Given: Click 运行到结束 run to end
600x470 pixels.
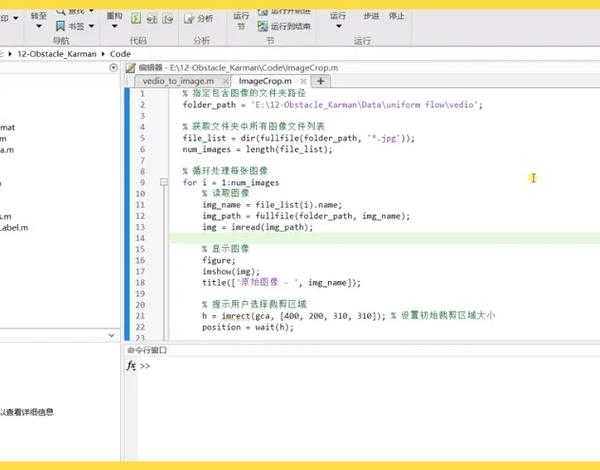Looking at the screenshot, I should (284, 26).
